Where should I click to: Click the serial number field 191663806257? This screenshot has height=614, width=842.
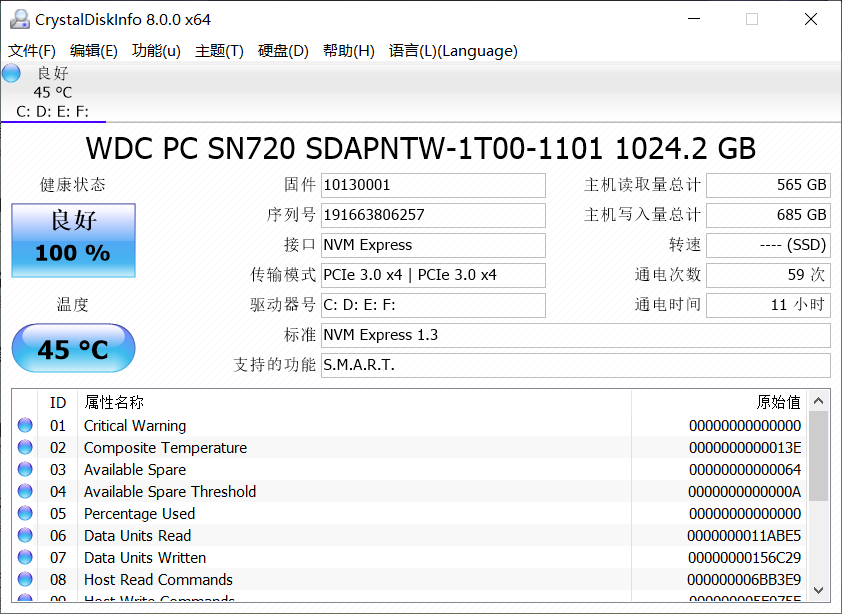click(x=433, y=215)
